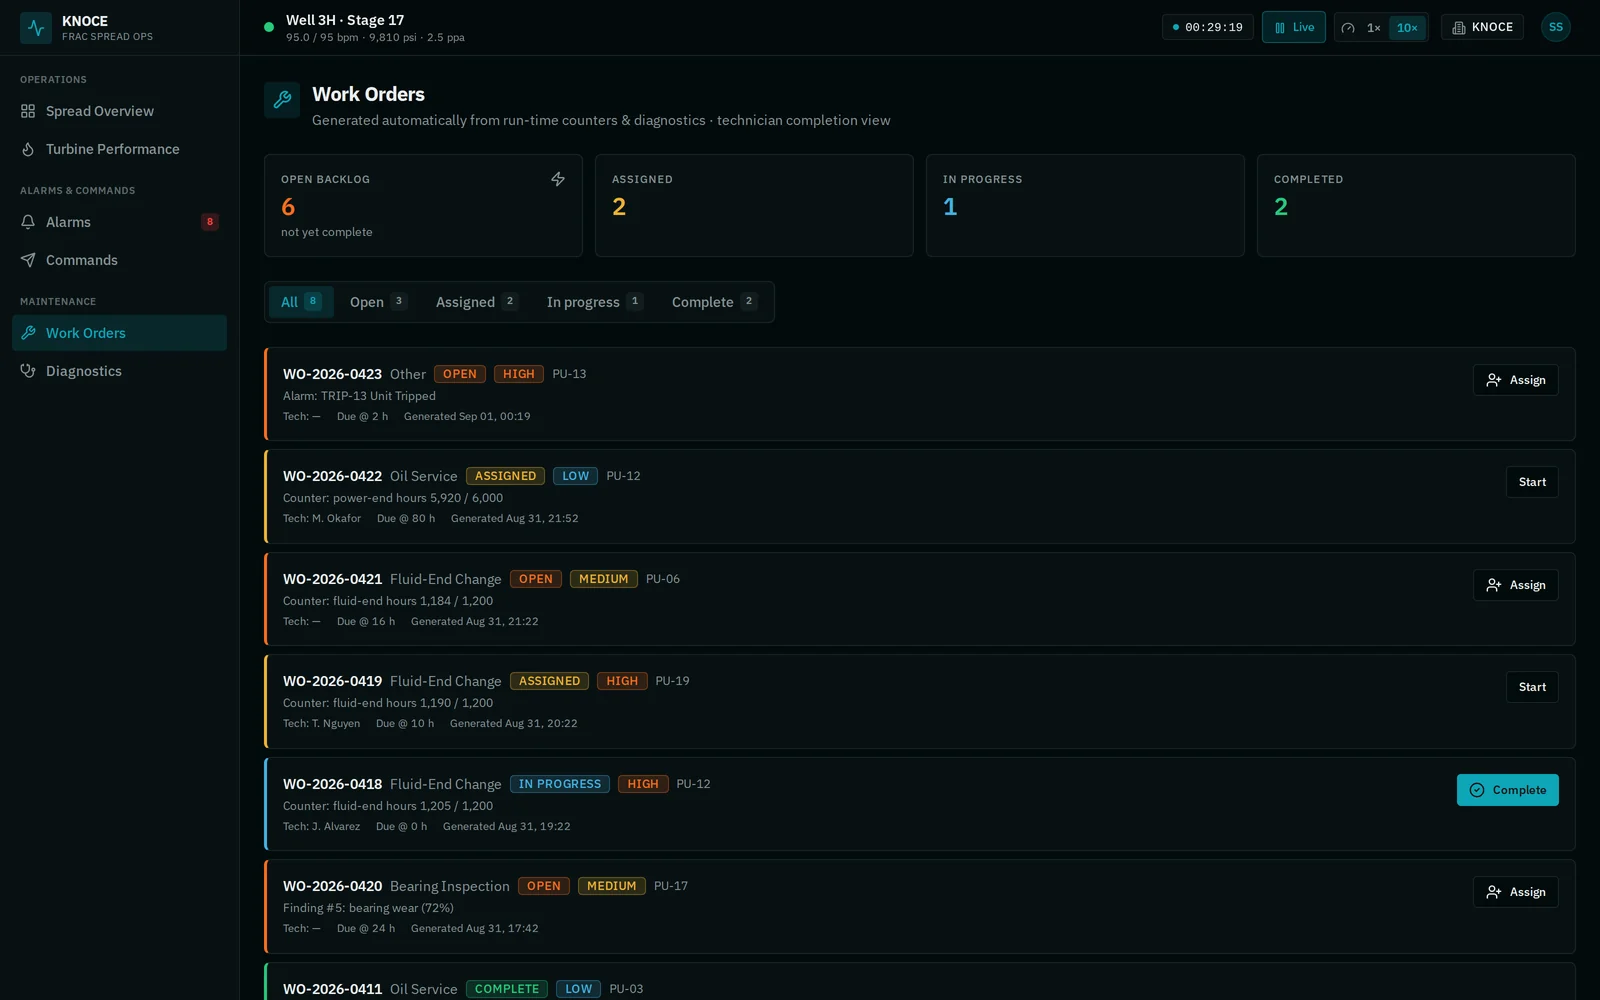The width and height of the screenshot is (1600, 1000).
Task: Click COMPLETE badge on WO-2026-0411
Action: 507,989
